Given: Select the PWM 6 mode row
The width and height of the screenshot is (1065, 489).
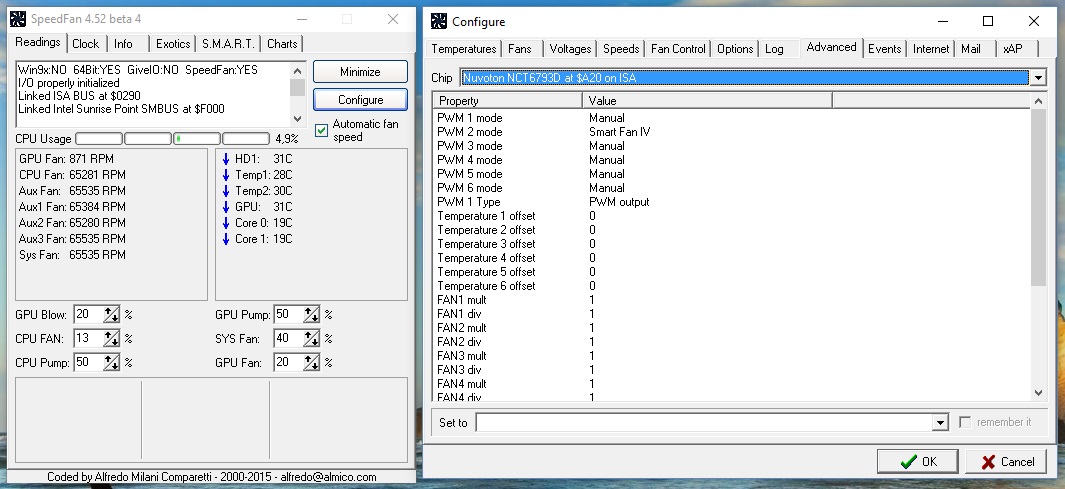Looking at the screenshot, I should tap(732, 188).
